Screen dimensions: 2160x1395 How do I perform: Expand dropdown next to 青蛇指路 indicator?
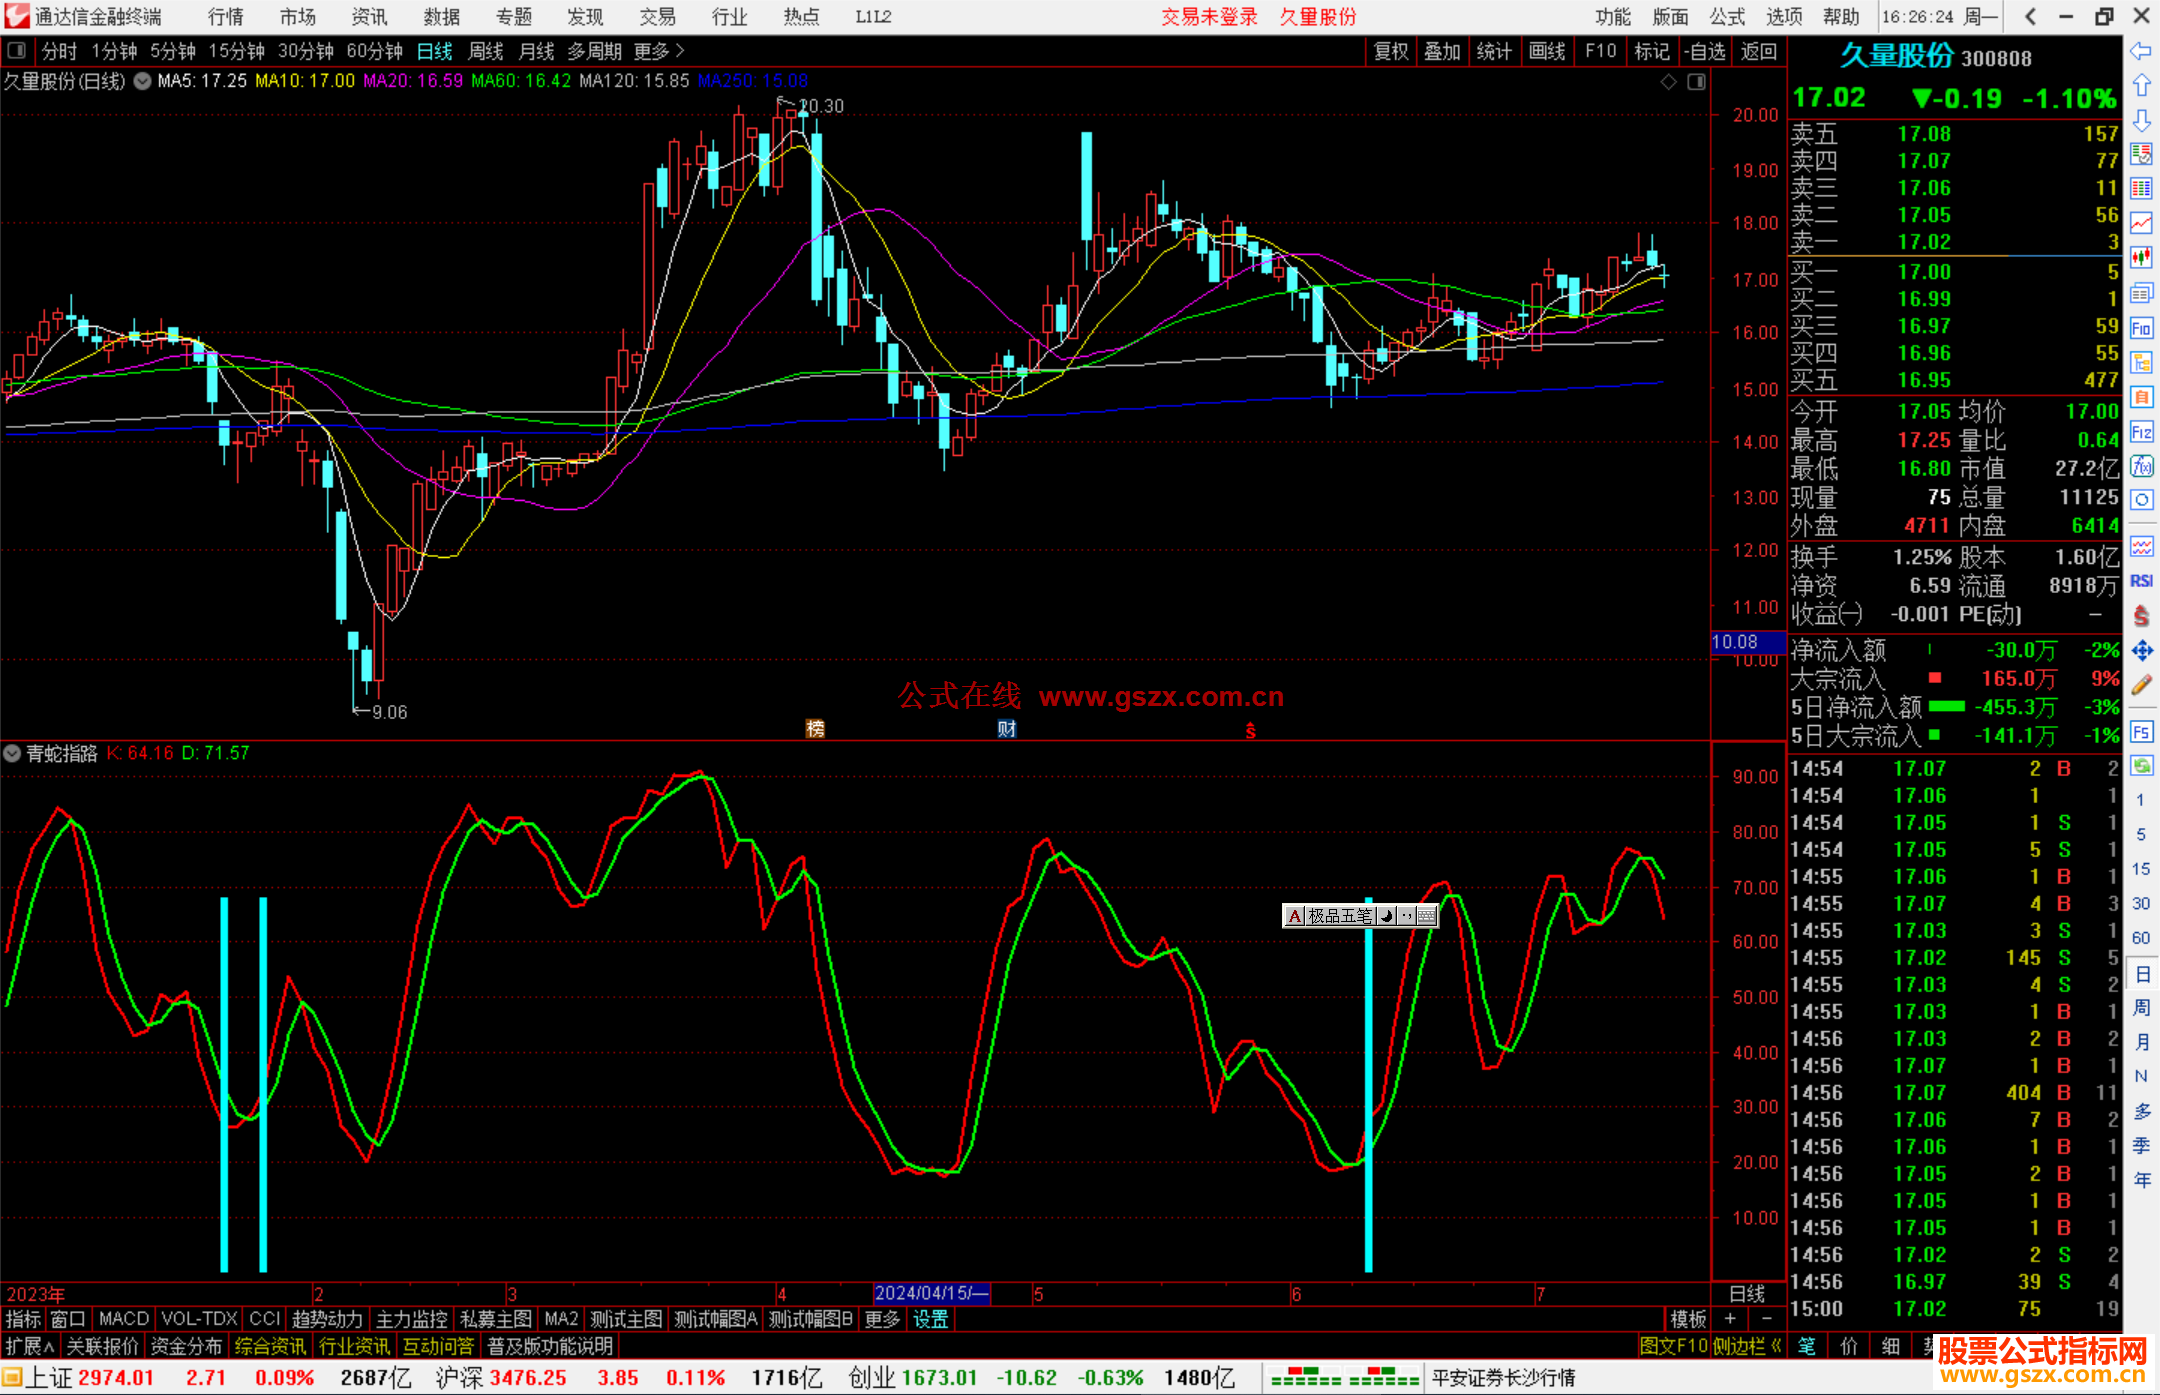12,753
